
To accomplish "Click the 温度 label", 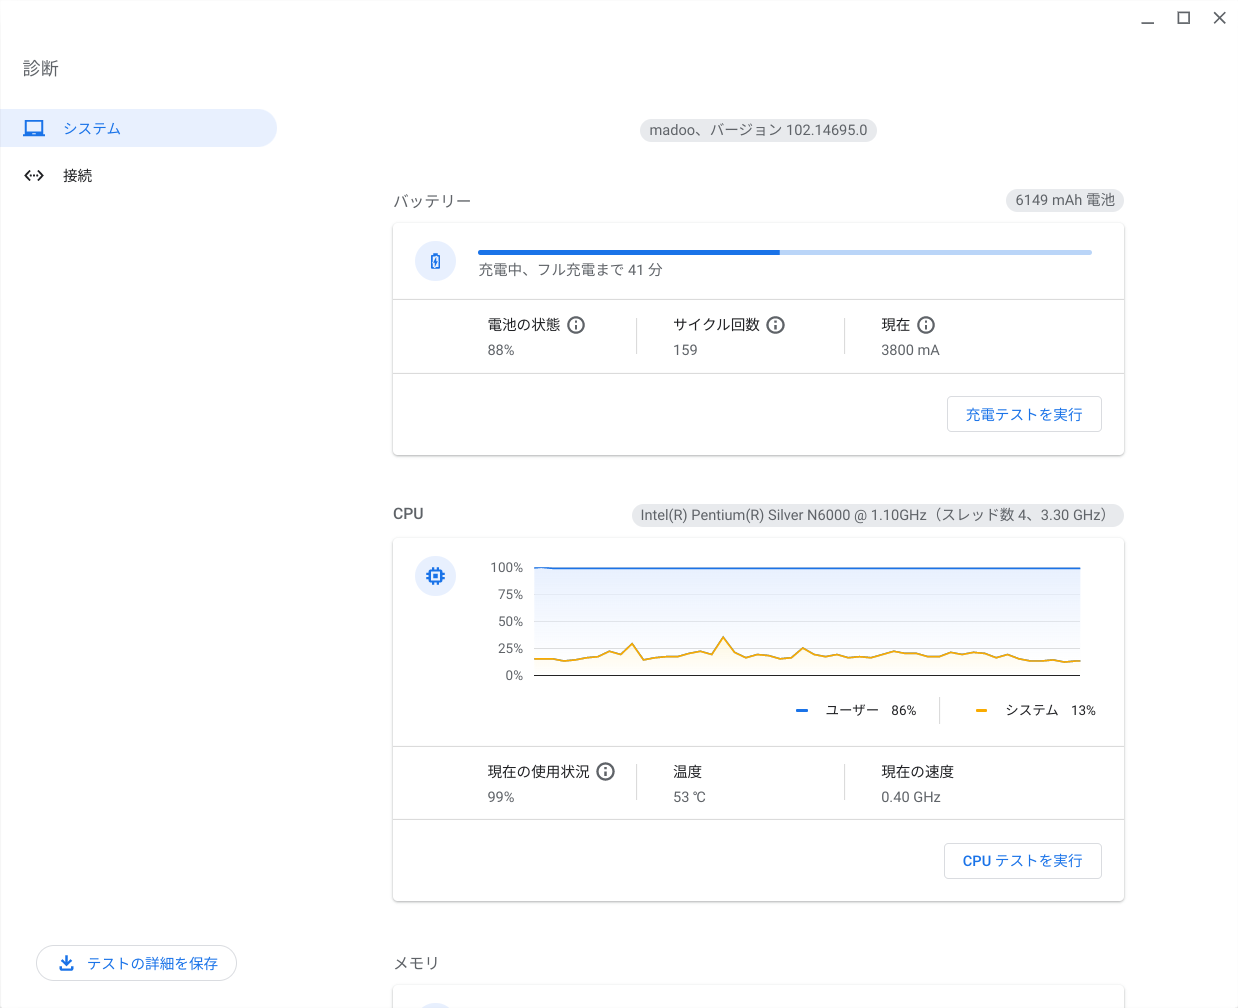I will pos(688,772).
